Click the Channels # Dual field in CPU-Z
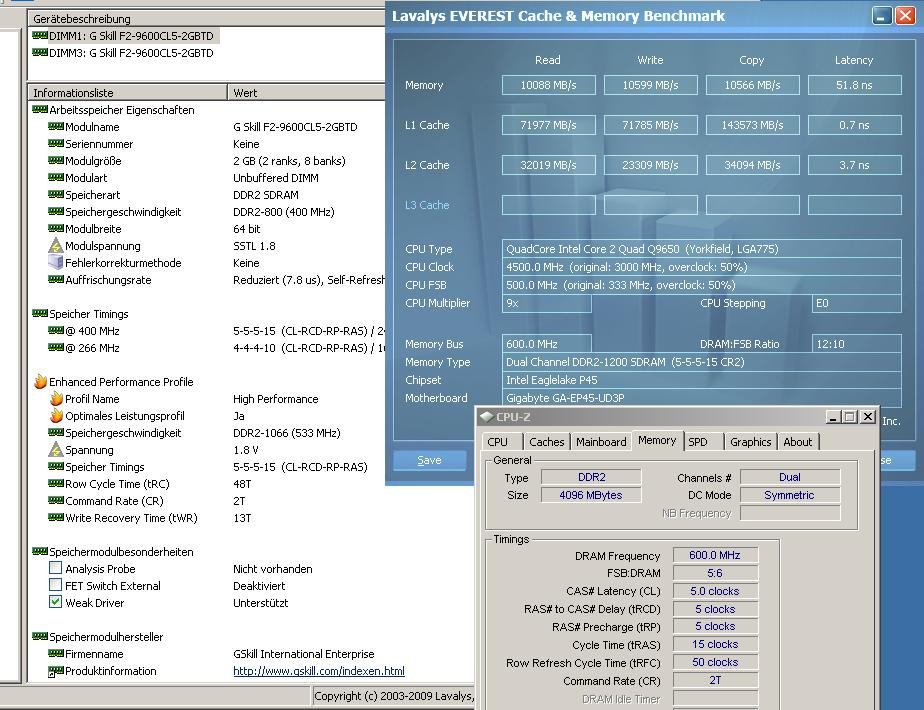The width and height of the screenshot is (924, 710). coord(790,477)
